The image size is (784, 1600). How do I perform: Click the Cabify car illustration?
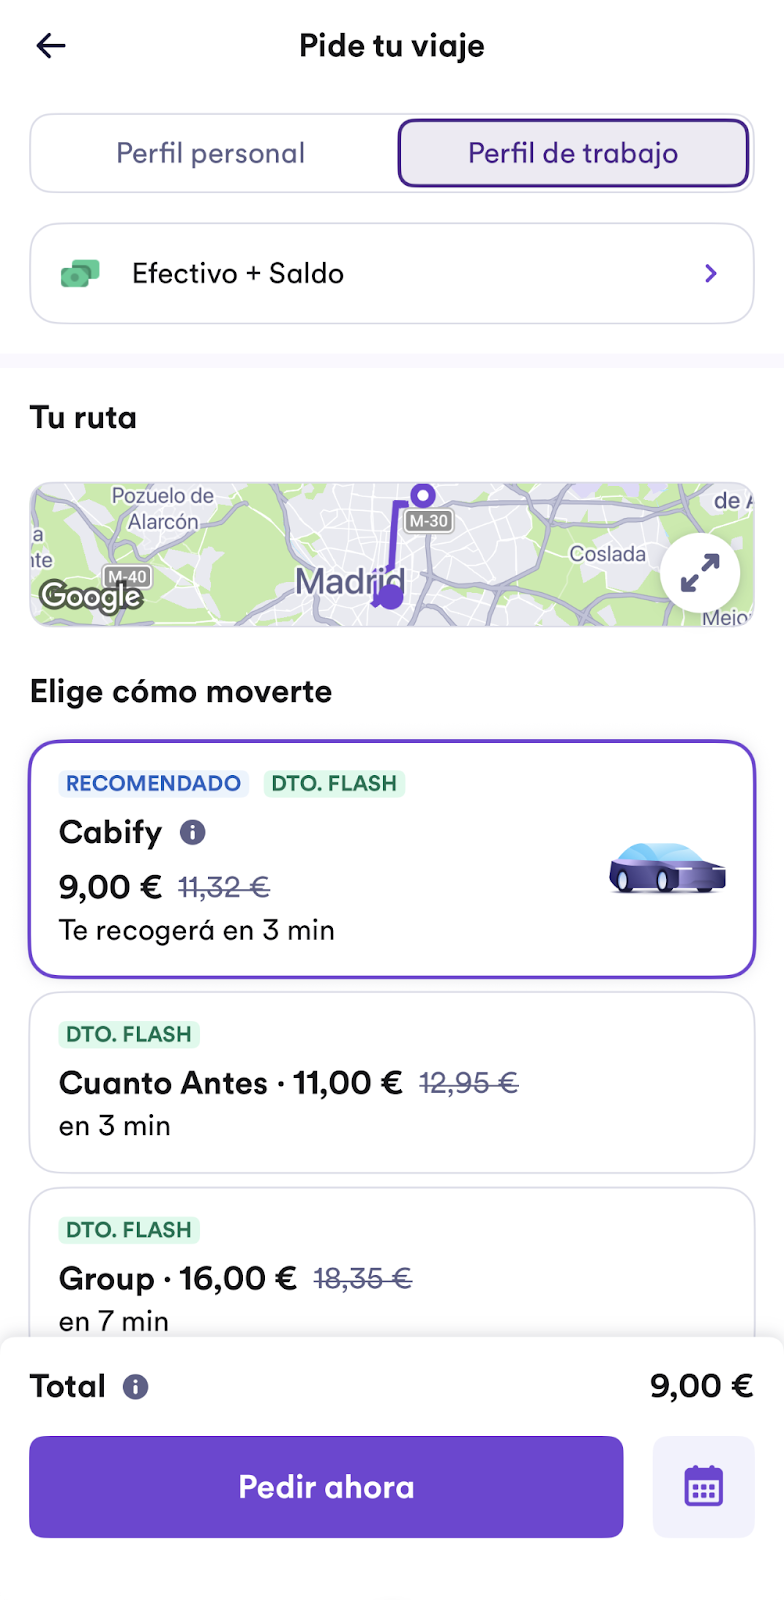click(x=667, y=867)
